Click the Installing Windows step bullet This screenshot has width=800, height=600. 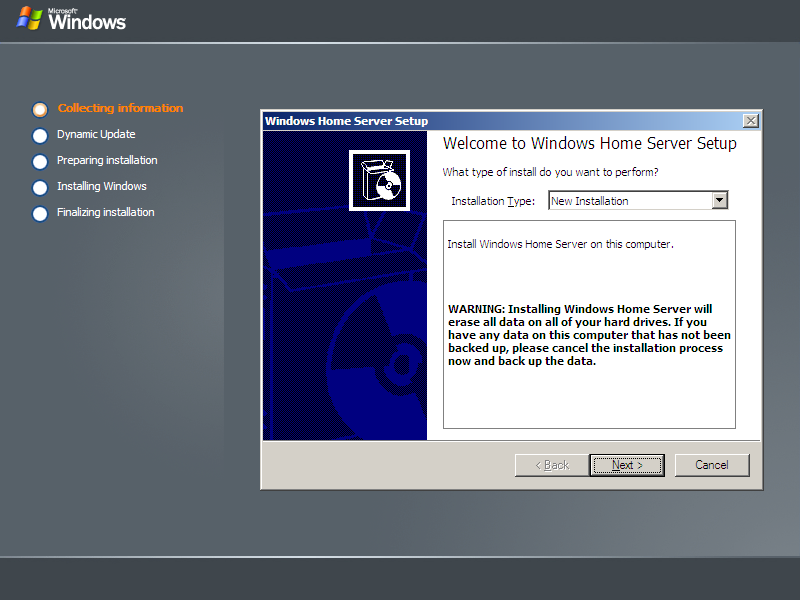click(x=40, y=187)
